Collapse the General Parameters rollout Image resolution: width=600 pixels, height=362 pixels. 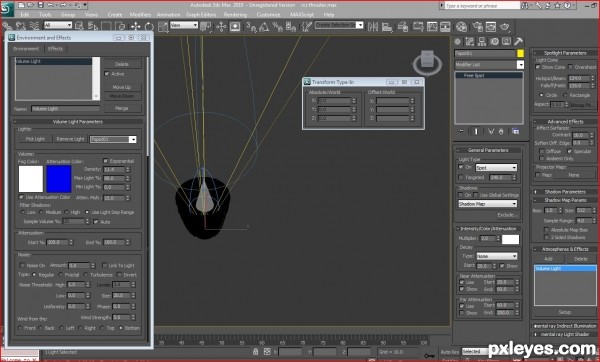click(x=488, y=150)
